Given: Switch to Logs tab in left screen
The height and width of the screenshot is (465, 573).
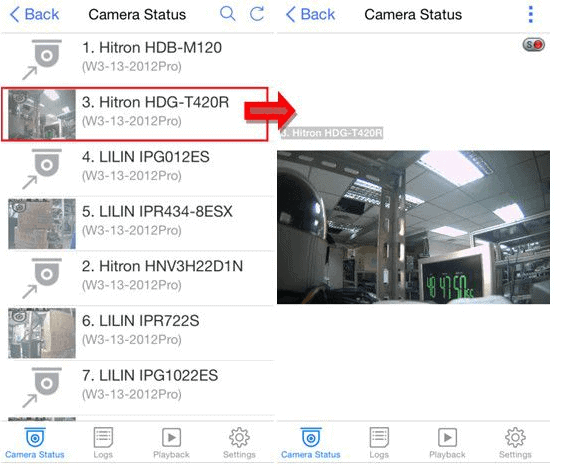Looking at the screenshot, I should click(x=103, y=443).
